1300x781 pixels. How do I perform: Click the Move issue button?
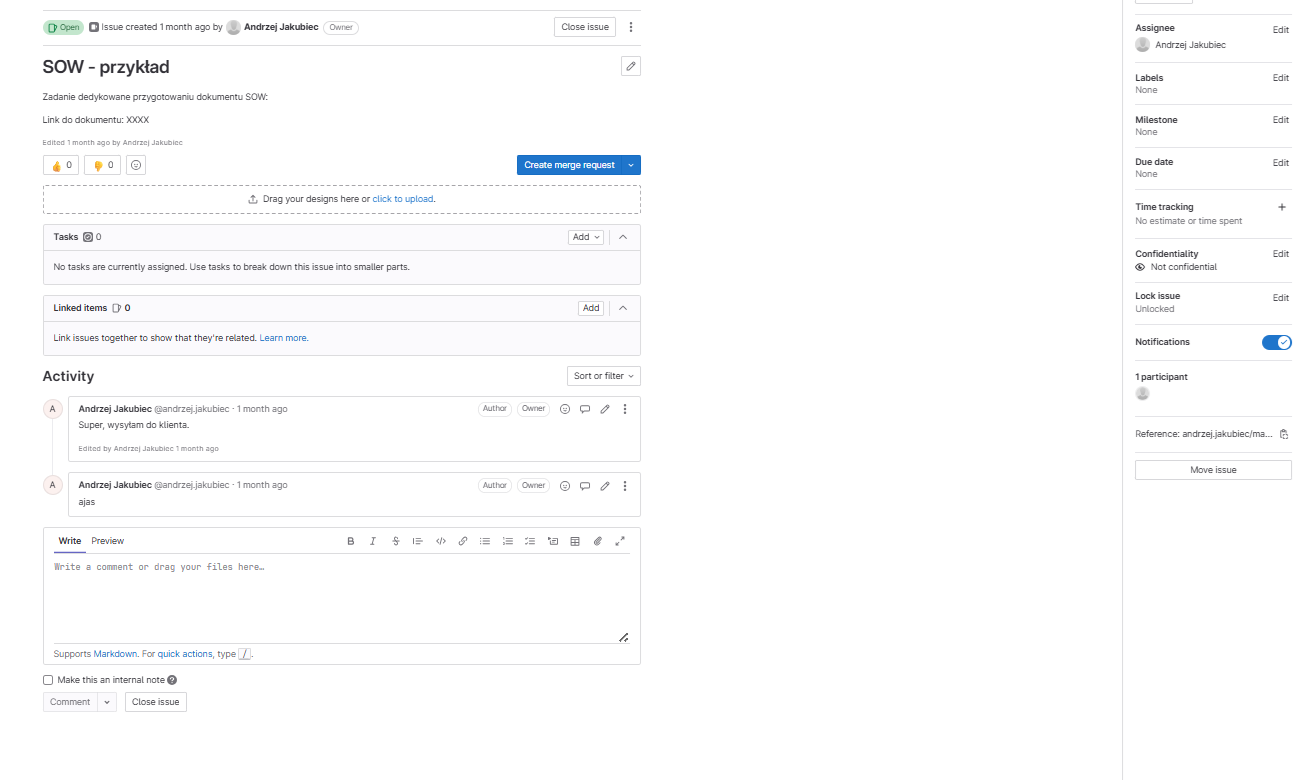(1213, 470)
